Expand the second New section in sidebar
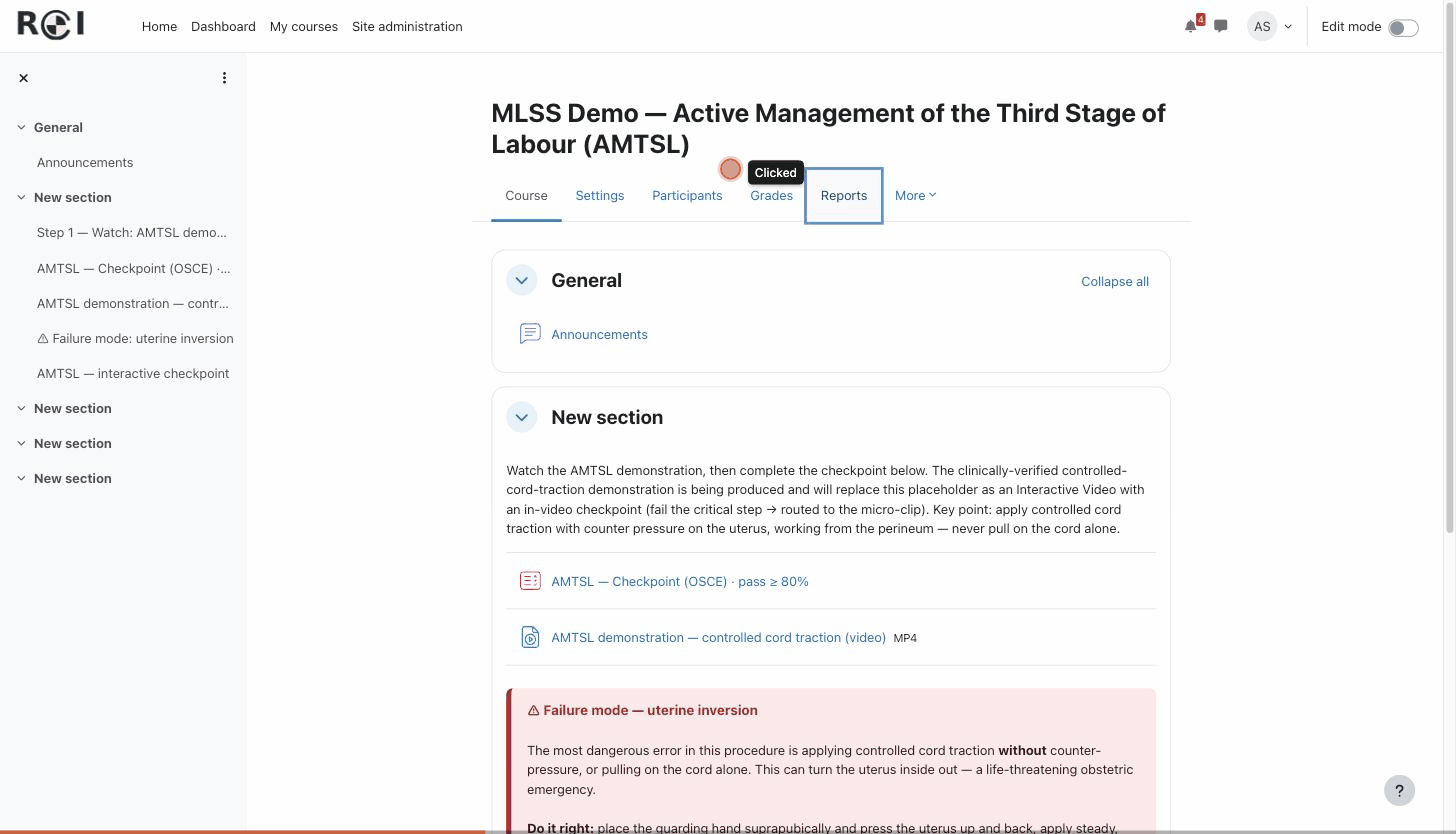The image size is (1456, 834). 21,408
